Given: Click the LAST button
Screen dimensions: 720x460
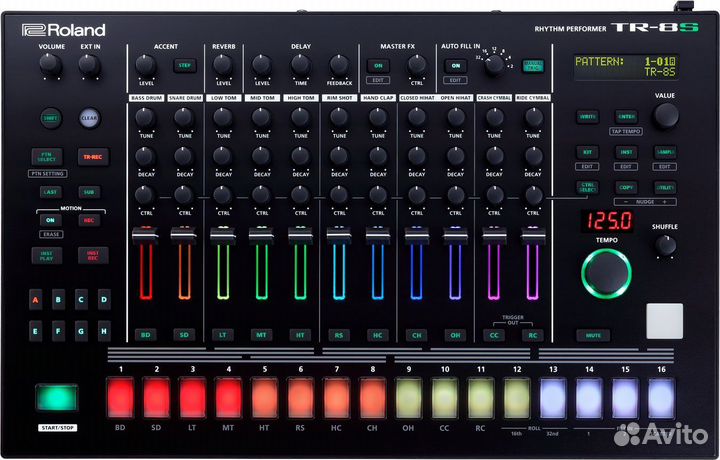Looking at the screenshot, I should 51,192.
